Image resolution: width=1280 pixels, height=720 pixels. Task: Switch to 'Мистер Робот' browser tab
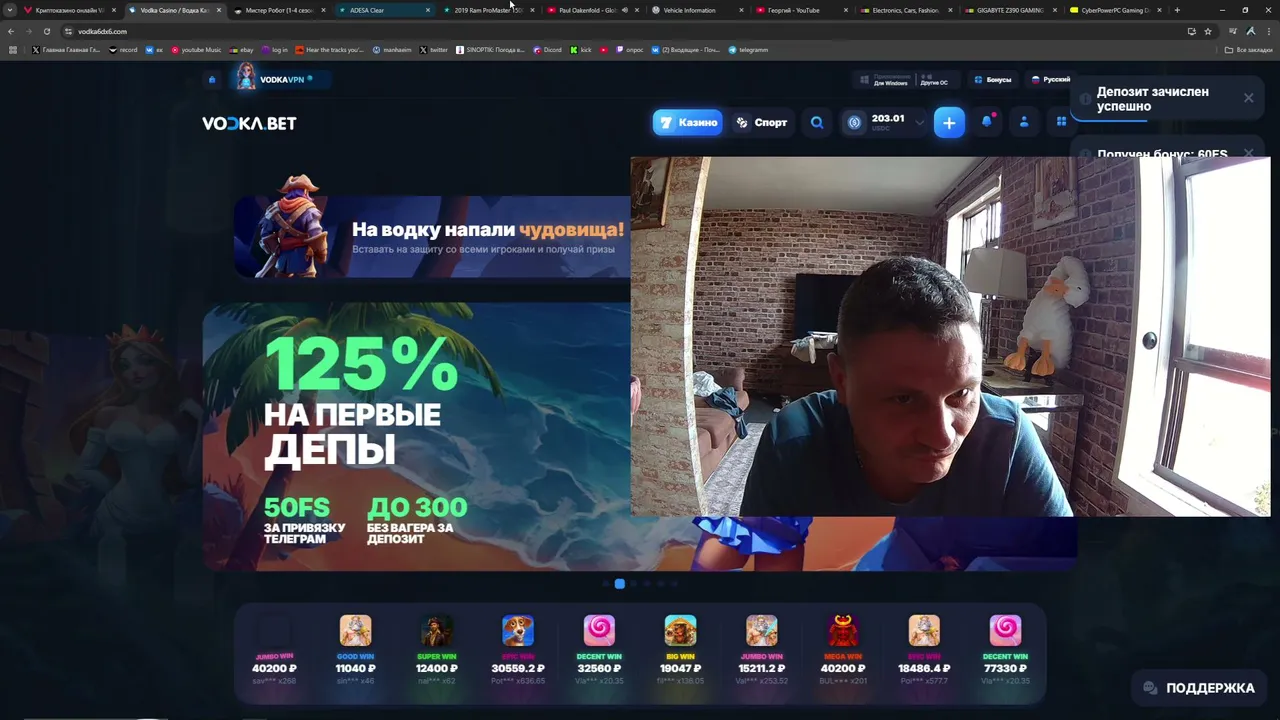pyautogui.click(x=280, y=10)
